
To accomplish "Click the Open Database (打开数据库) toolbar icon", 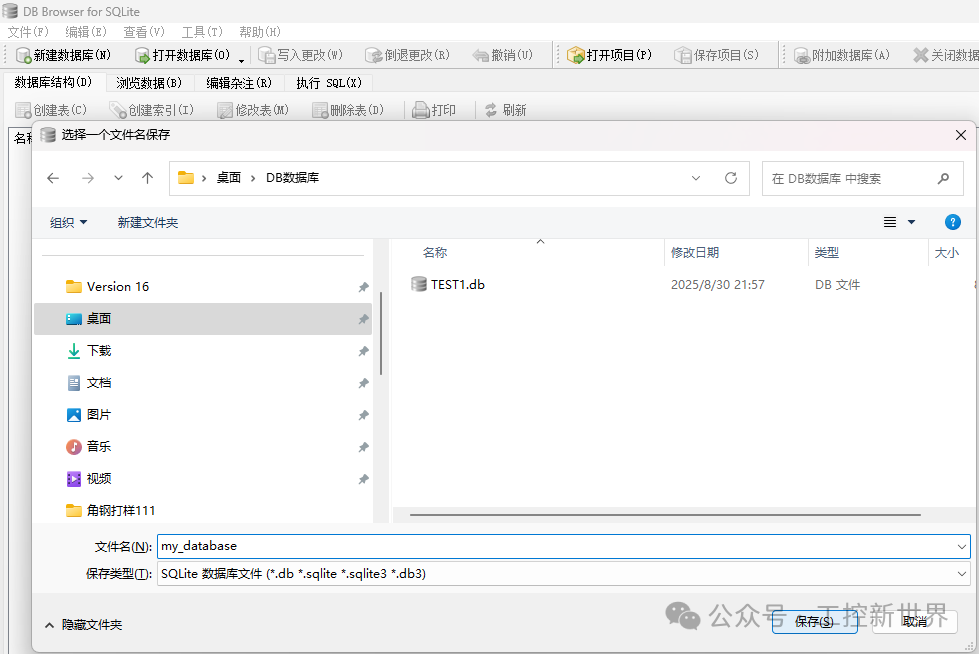I will 142,55.
